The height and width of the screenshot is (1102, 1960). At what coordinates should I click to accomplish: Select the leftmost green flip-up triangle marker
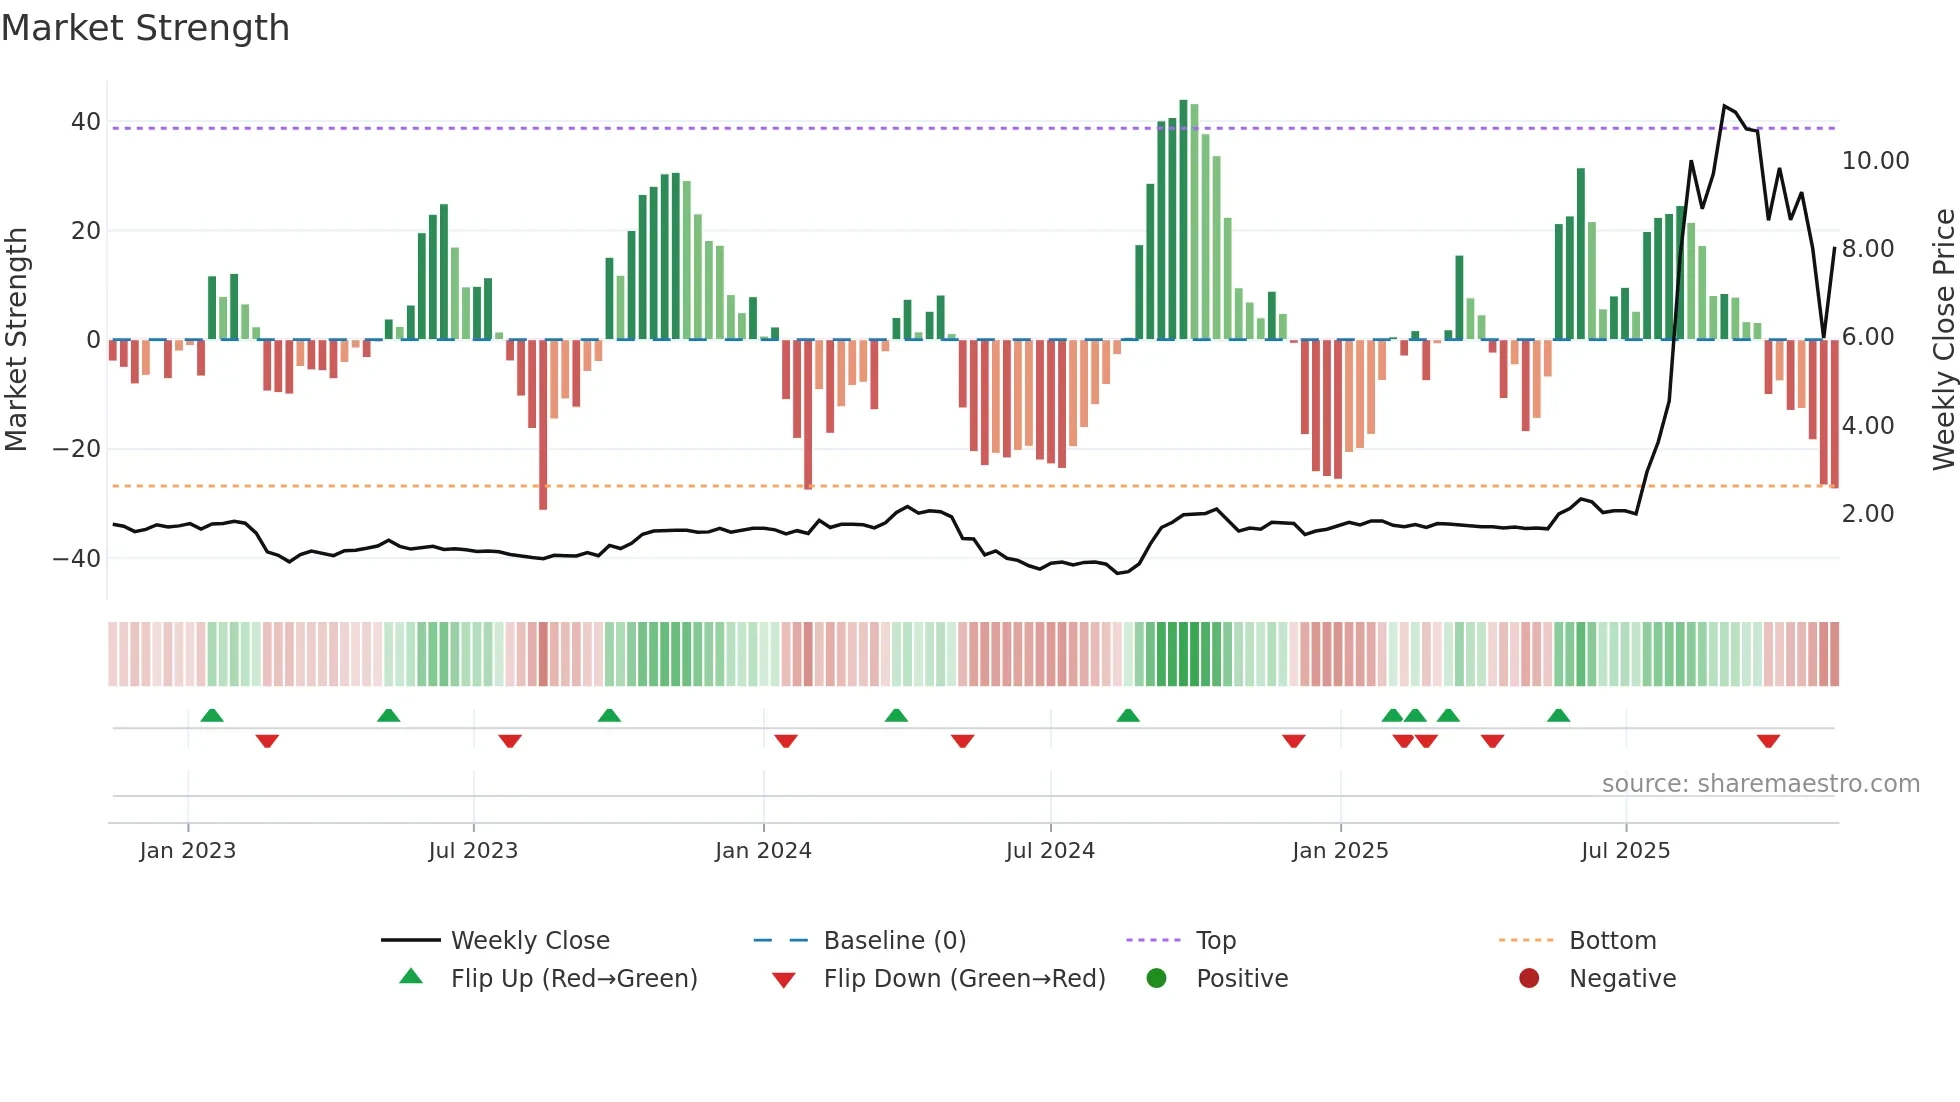pyautogui.click(x=212, y=715)
